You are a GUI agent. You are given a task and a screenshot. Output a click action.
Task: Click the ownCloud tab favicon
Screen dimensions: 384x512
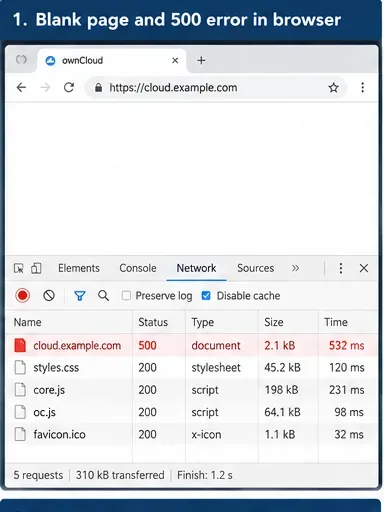point(50,61)
